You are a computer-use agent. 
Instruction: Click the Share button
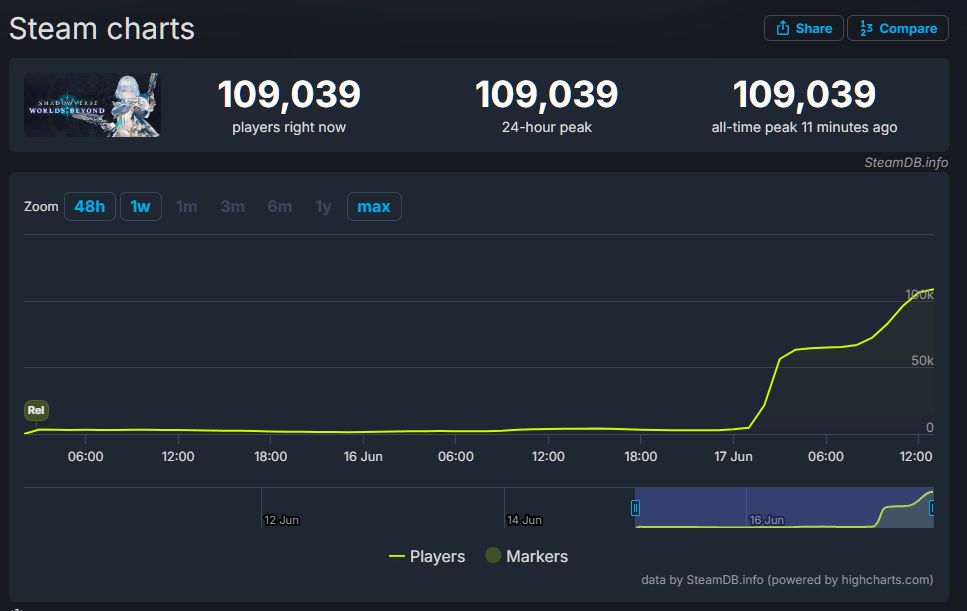(803, 28)
